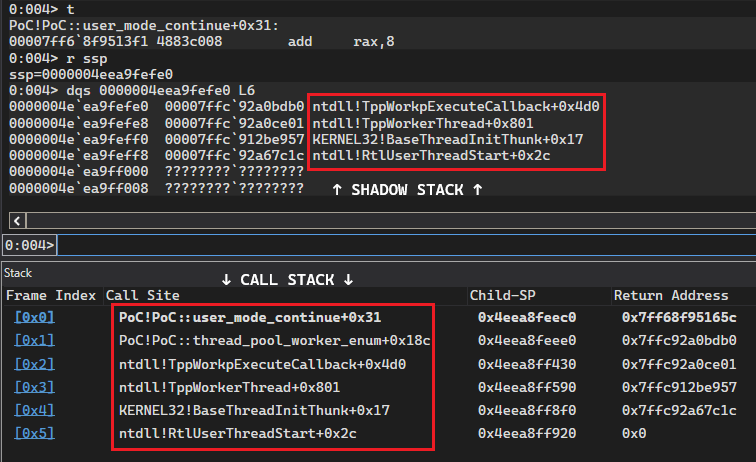Image resolution: width=756 pixels, height=462 pixels.
Task: Click ntdll!RtlUserThreadStart+0x2c symbol in dqs output
Action: [x=431, y=156]
